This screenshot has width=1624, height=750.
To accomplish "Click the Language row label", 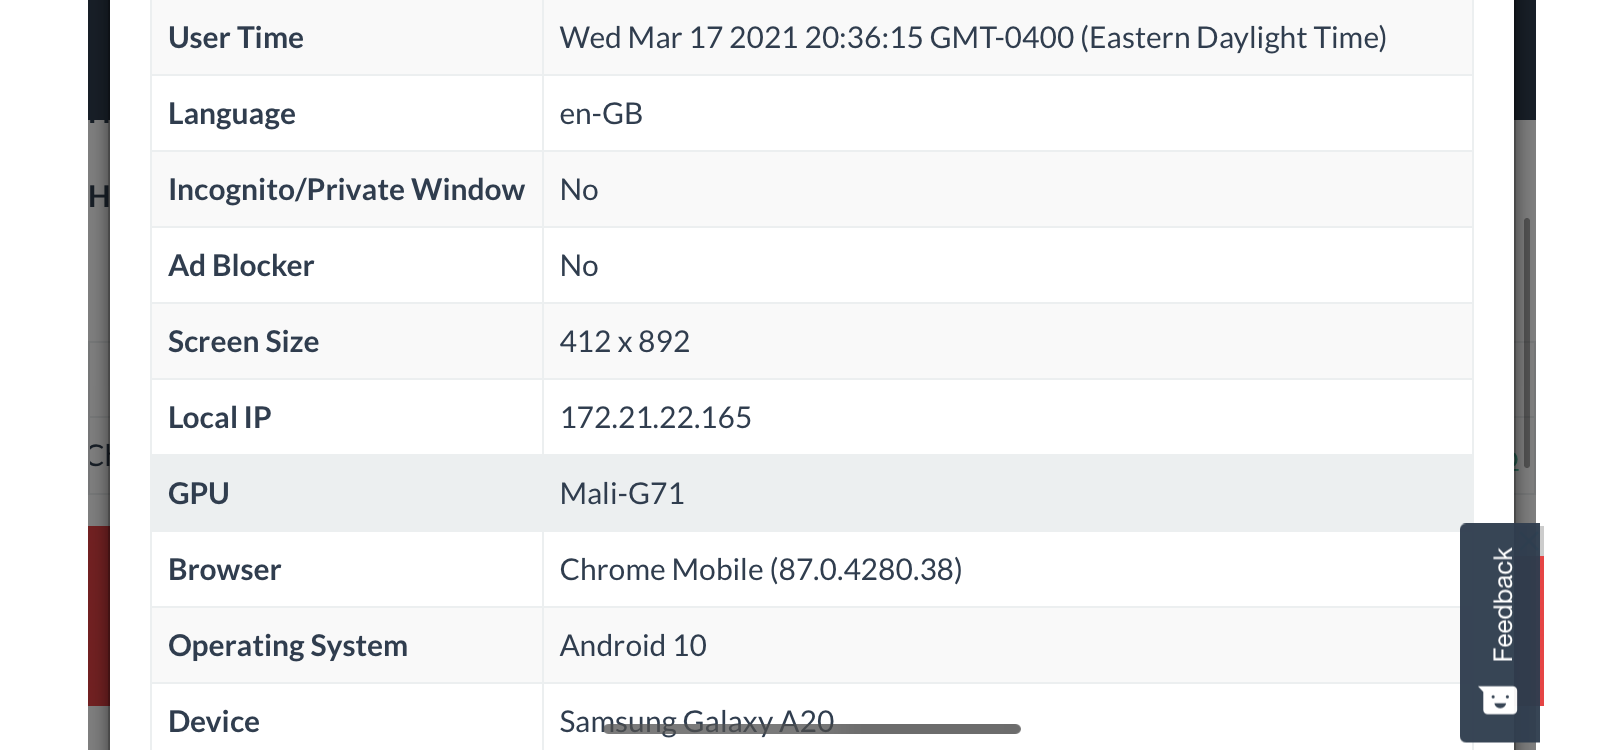I will (232, 114).
